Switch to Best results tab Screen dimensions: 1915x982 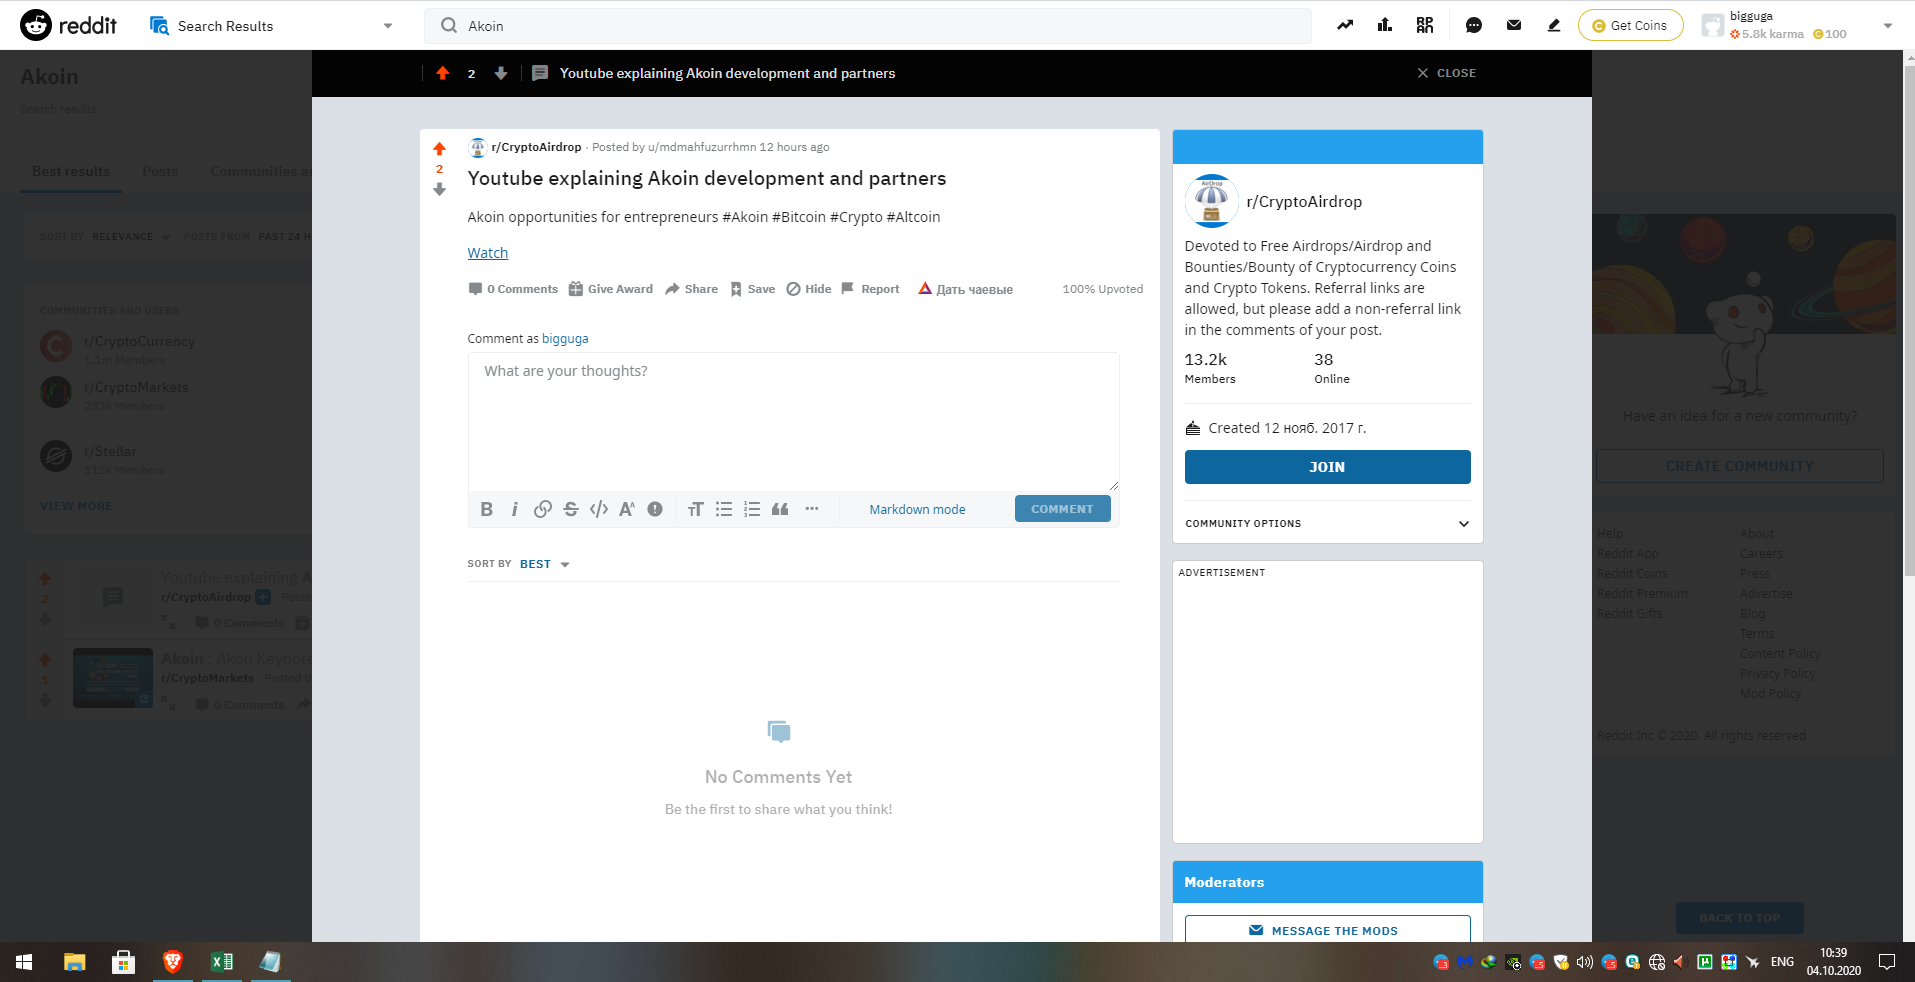[71, 171]
